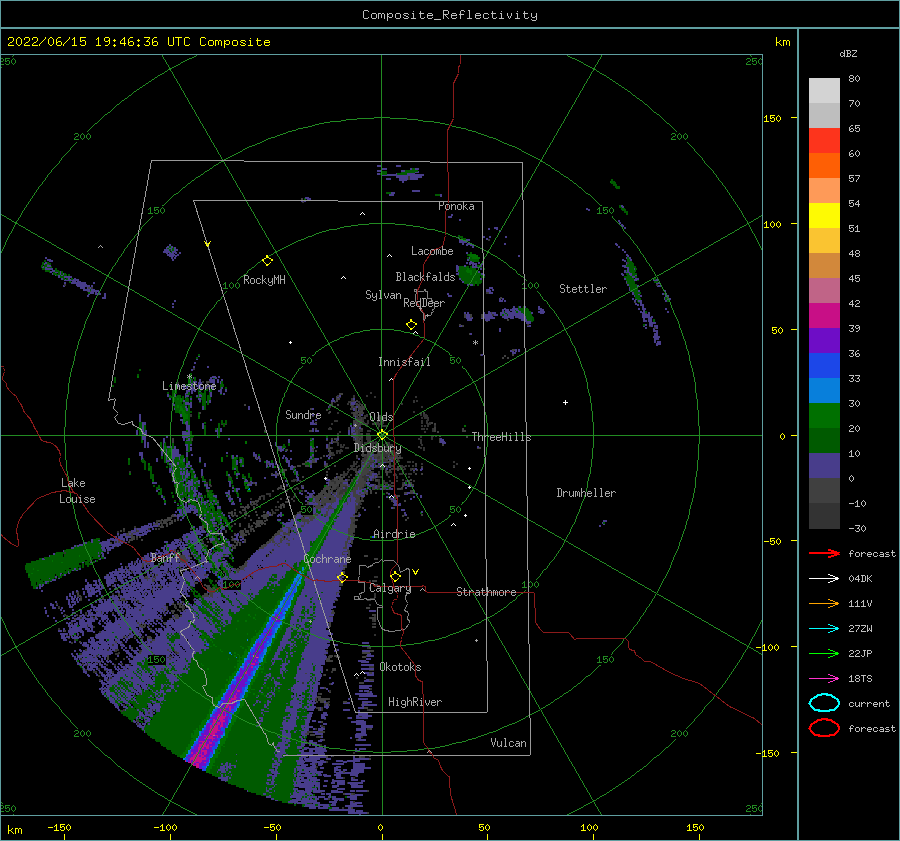Click the 'RockyMH' label on map
Viewport: 900px width, 841px height.
(x=264, y=280)
